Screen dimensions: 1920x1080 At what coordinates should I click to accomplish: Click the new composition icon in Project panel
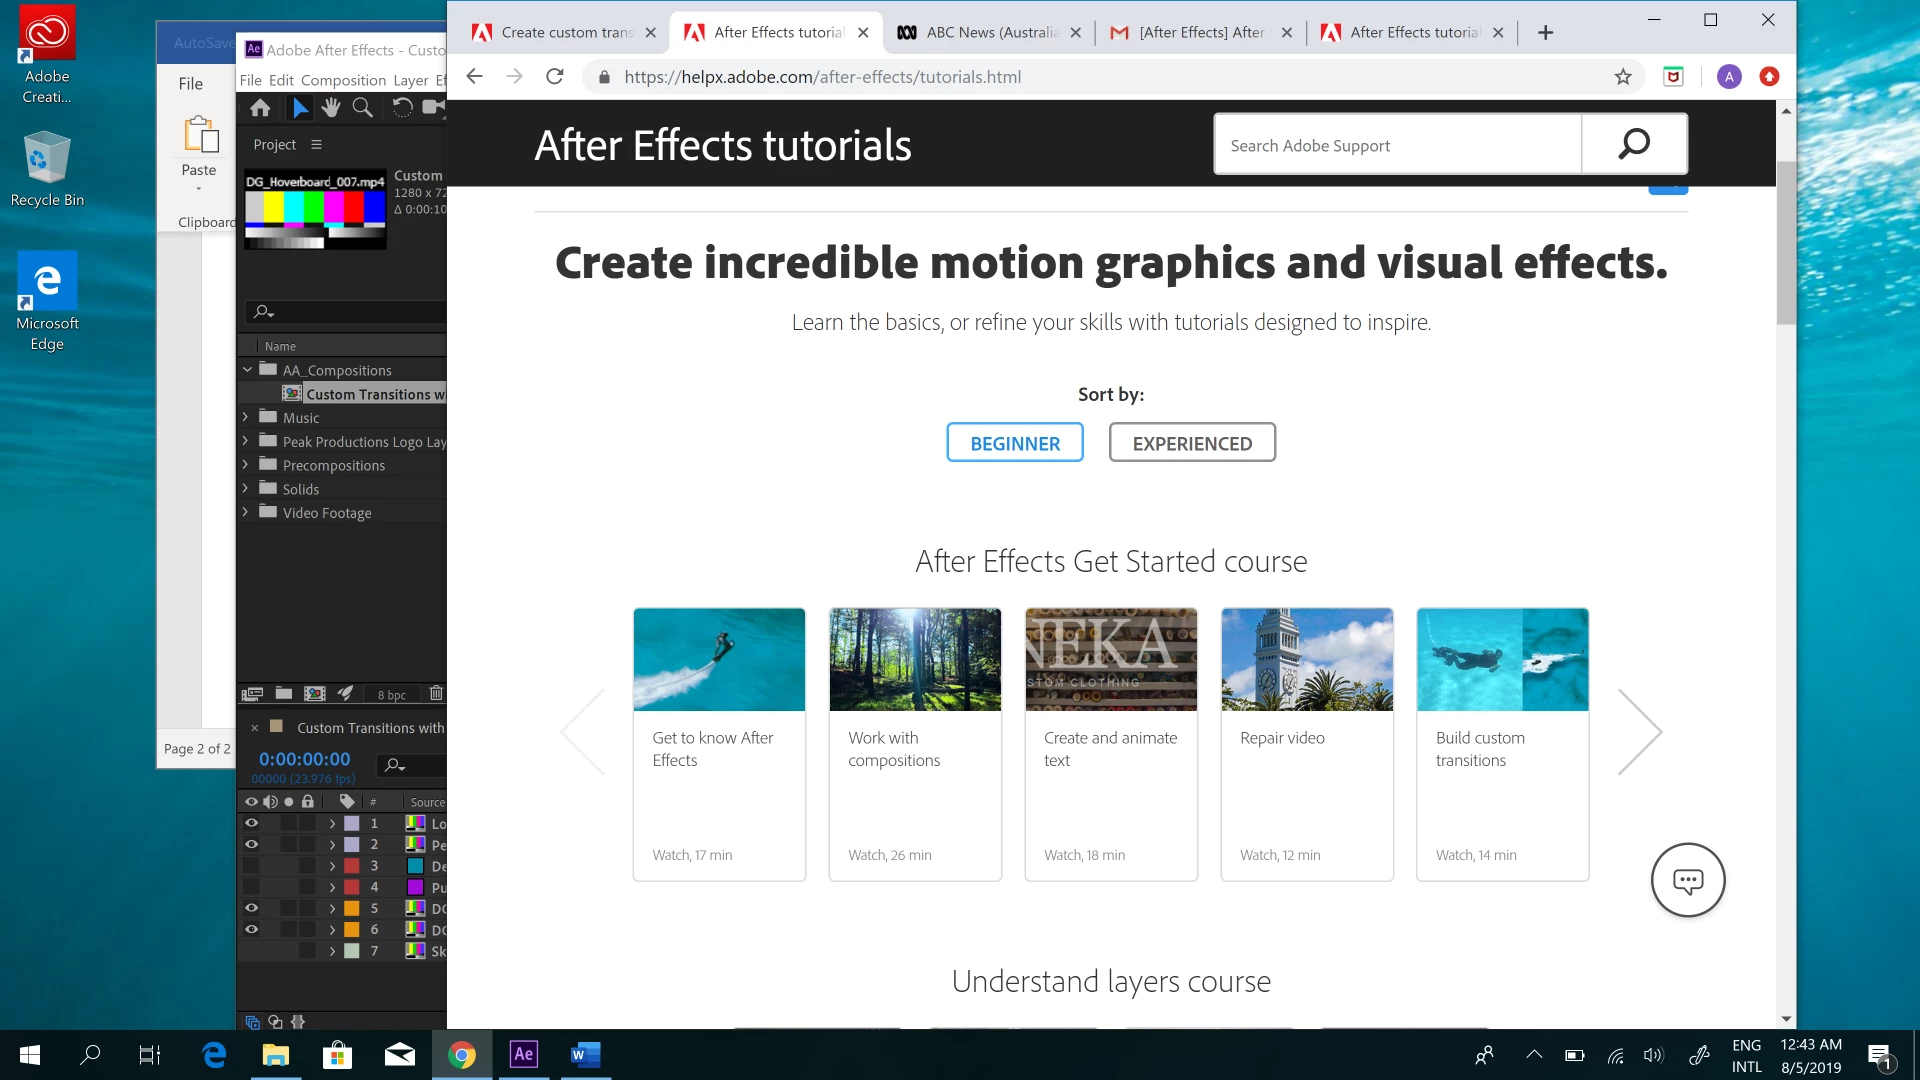point(315,694)
